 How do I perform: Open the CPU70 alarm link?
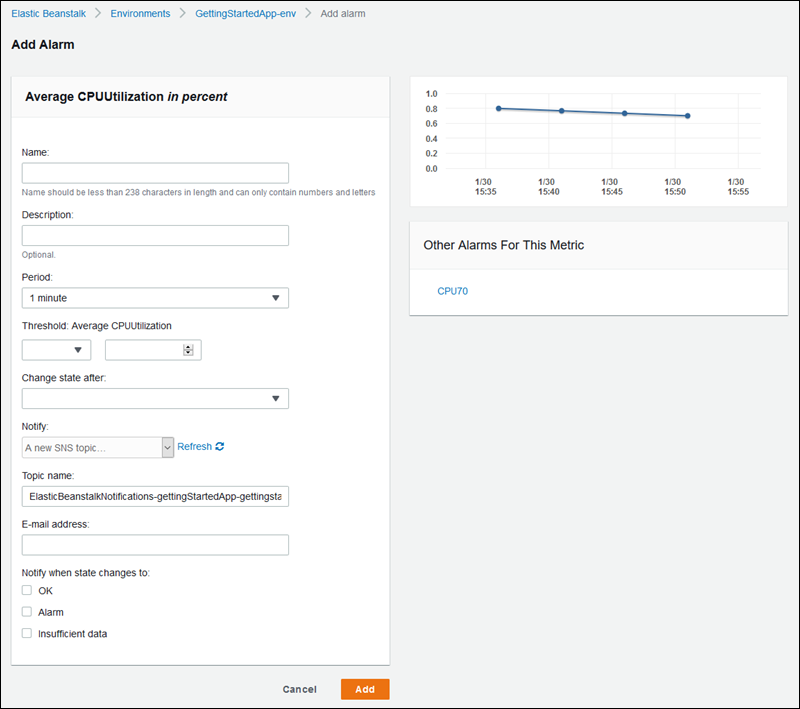(452, 292)
